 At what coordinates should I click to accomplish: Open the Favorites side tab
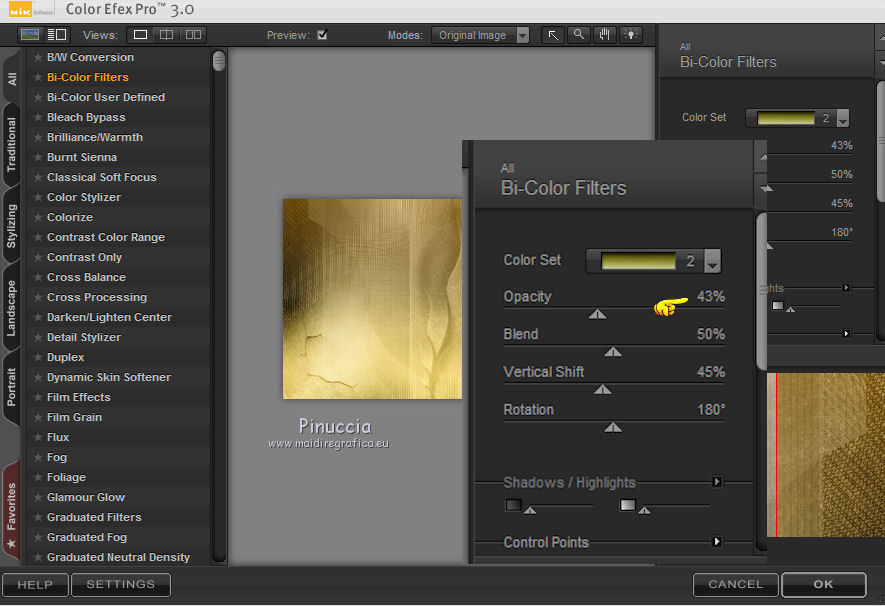[x=11, y=512]
